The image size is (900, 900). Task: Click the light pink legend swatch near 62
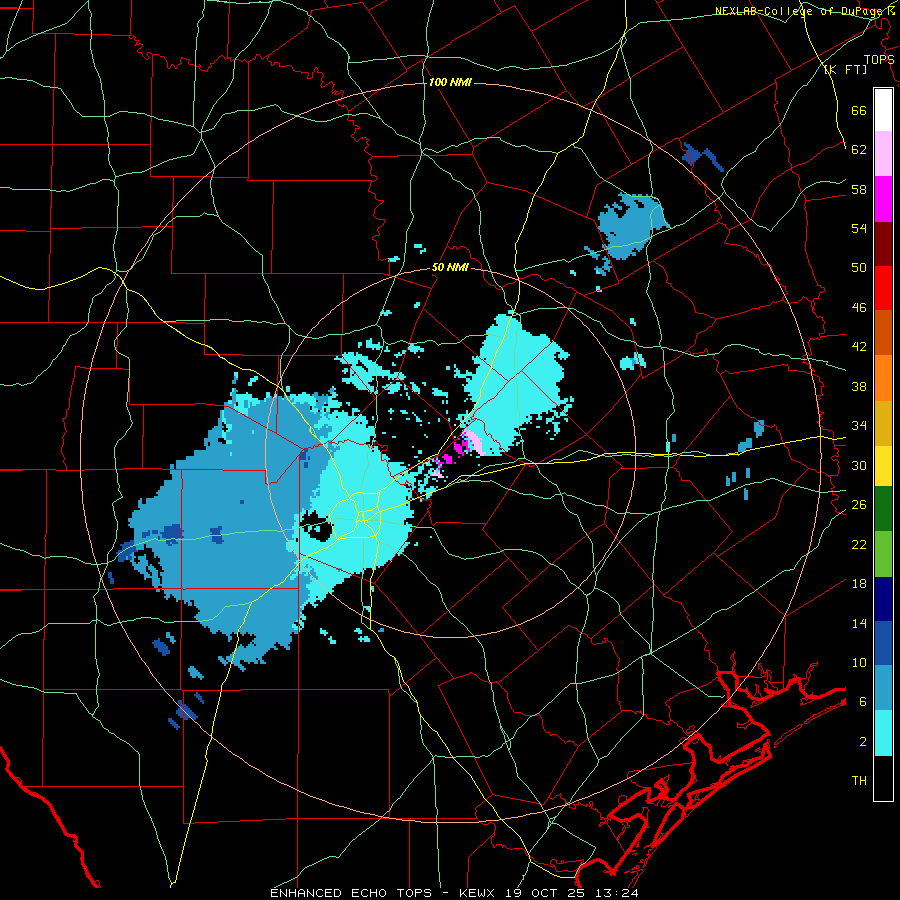883,153
